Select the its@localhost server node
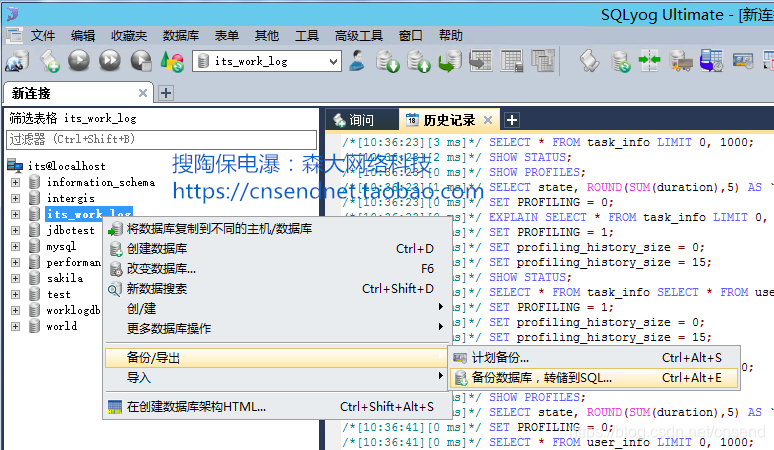Image resolution: width=774 pixels, height=450 pixels. 66,166
